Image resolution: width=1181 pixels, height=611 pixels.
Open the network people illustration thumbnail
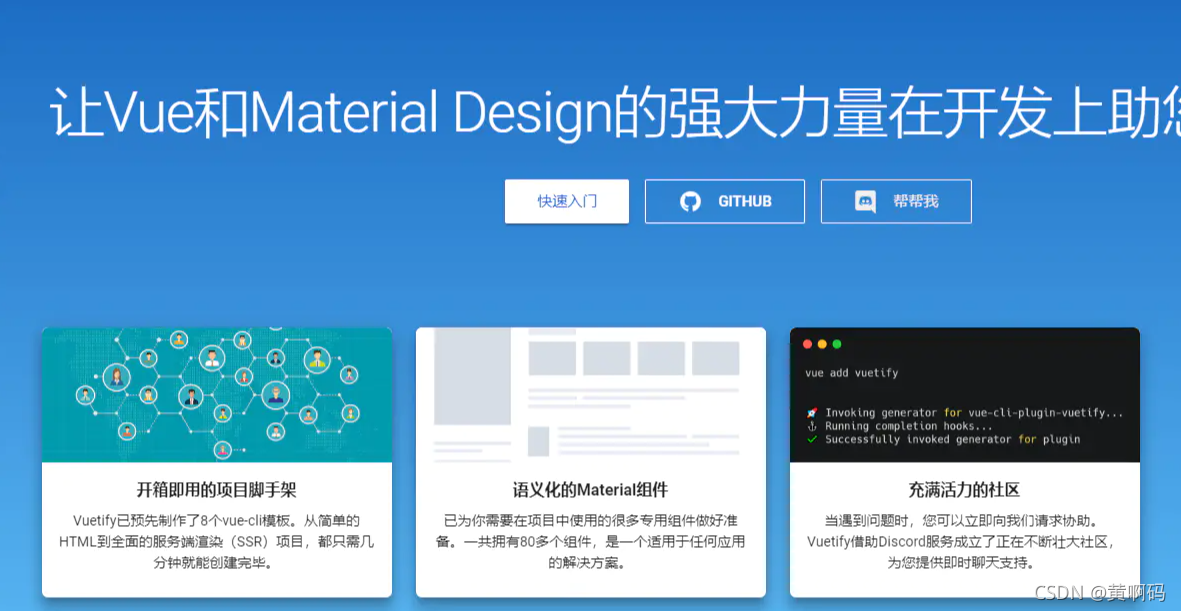(x=217, y=395)
